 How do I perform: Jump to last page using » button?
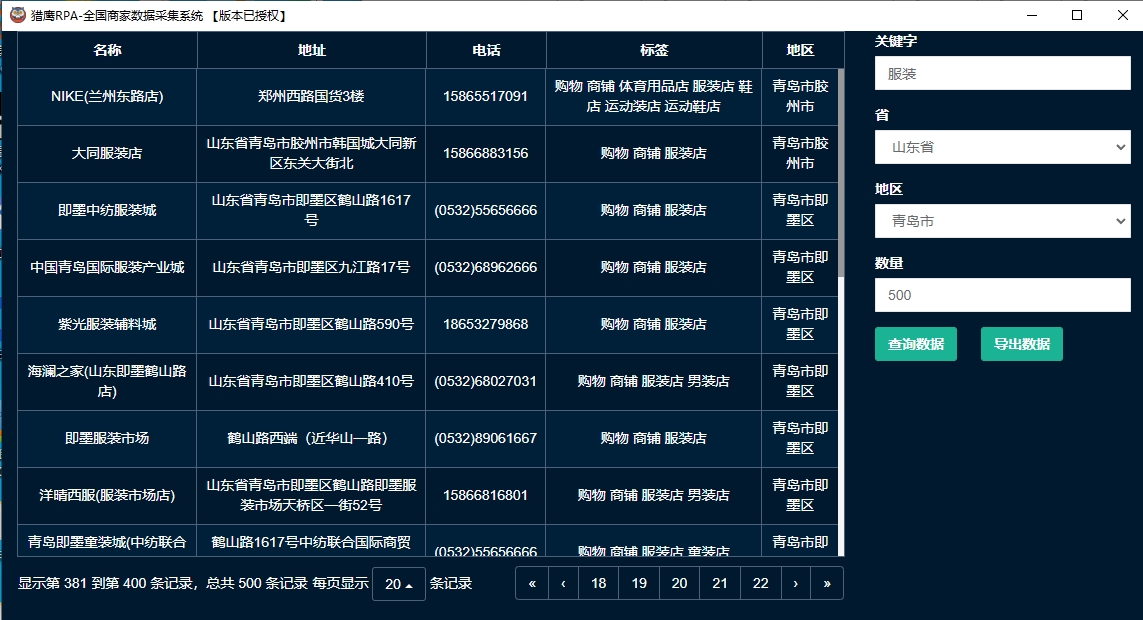(x=827, y=583)
